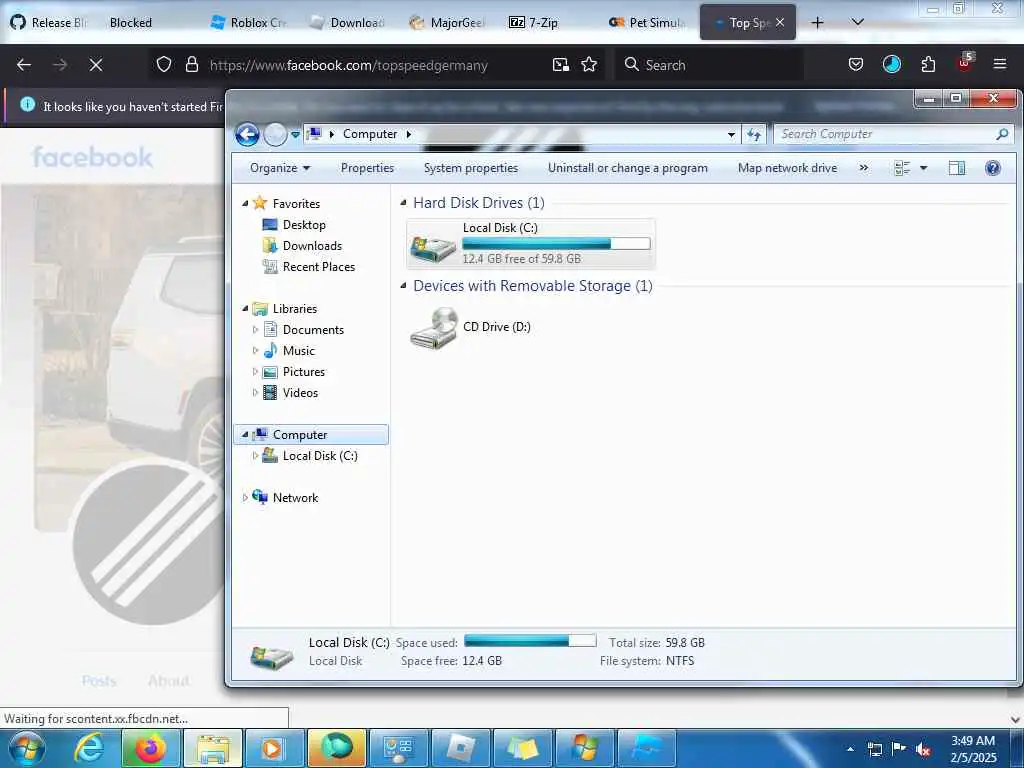Select Desktop under Favorites
1024x768 pixels.
304,225
